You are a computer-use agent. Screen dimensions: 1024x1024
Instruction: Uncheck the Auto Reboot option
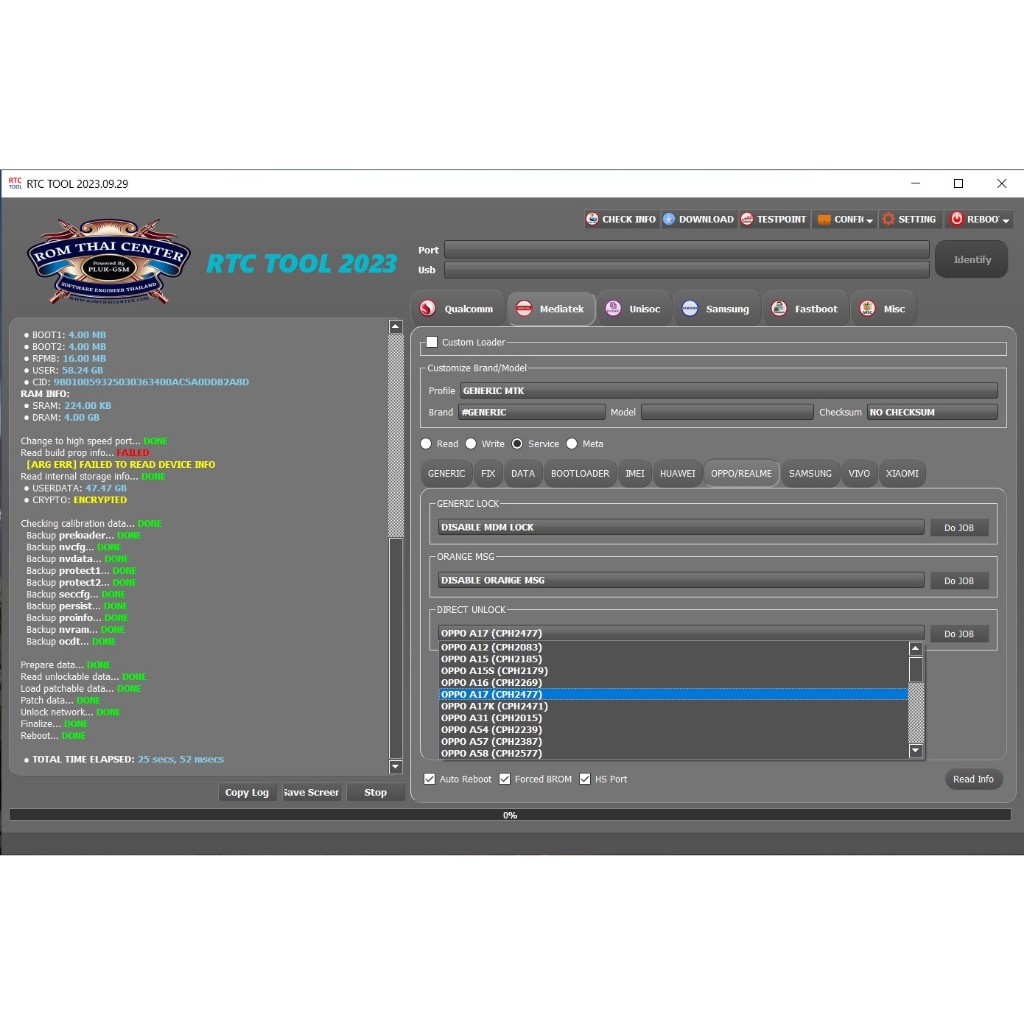[x=430, y=779]
